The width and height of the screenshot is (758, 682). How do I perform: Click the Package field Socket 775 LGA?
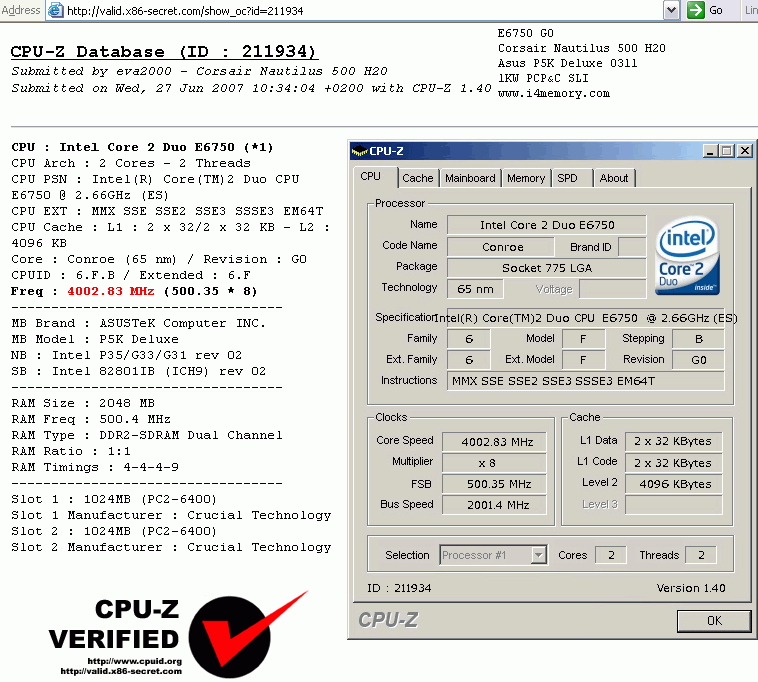coord(547,268)
